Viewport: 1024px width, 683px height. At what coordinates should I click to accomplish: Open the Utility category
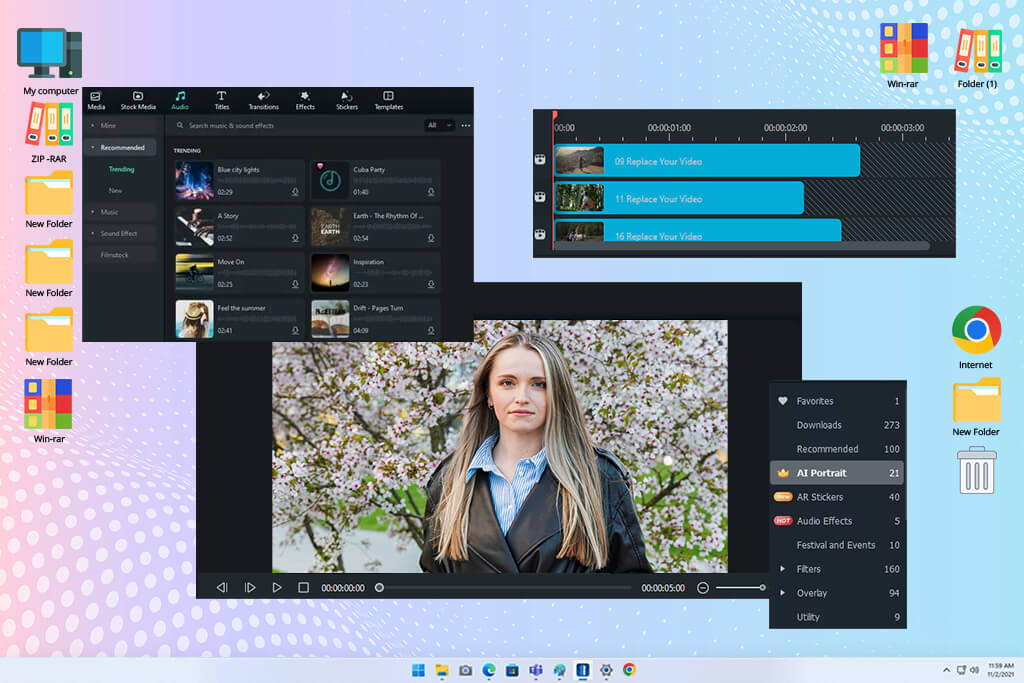coord(838,617)
